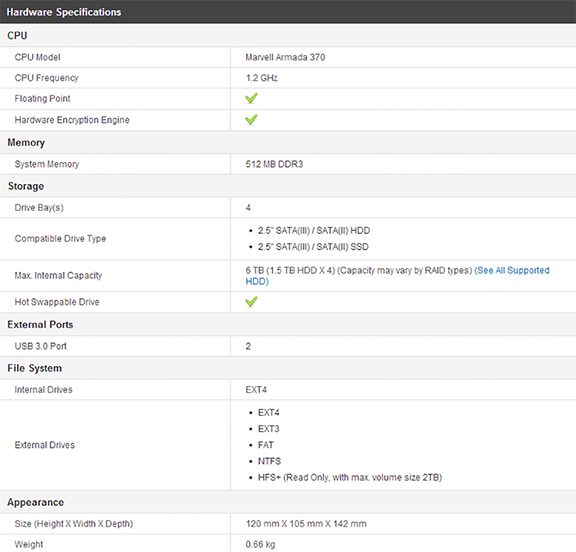The width and height of the screenshot is (576, 552).
Task: Select the Appearance section heading
Action: [36, 502]
